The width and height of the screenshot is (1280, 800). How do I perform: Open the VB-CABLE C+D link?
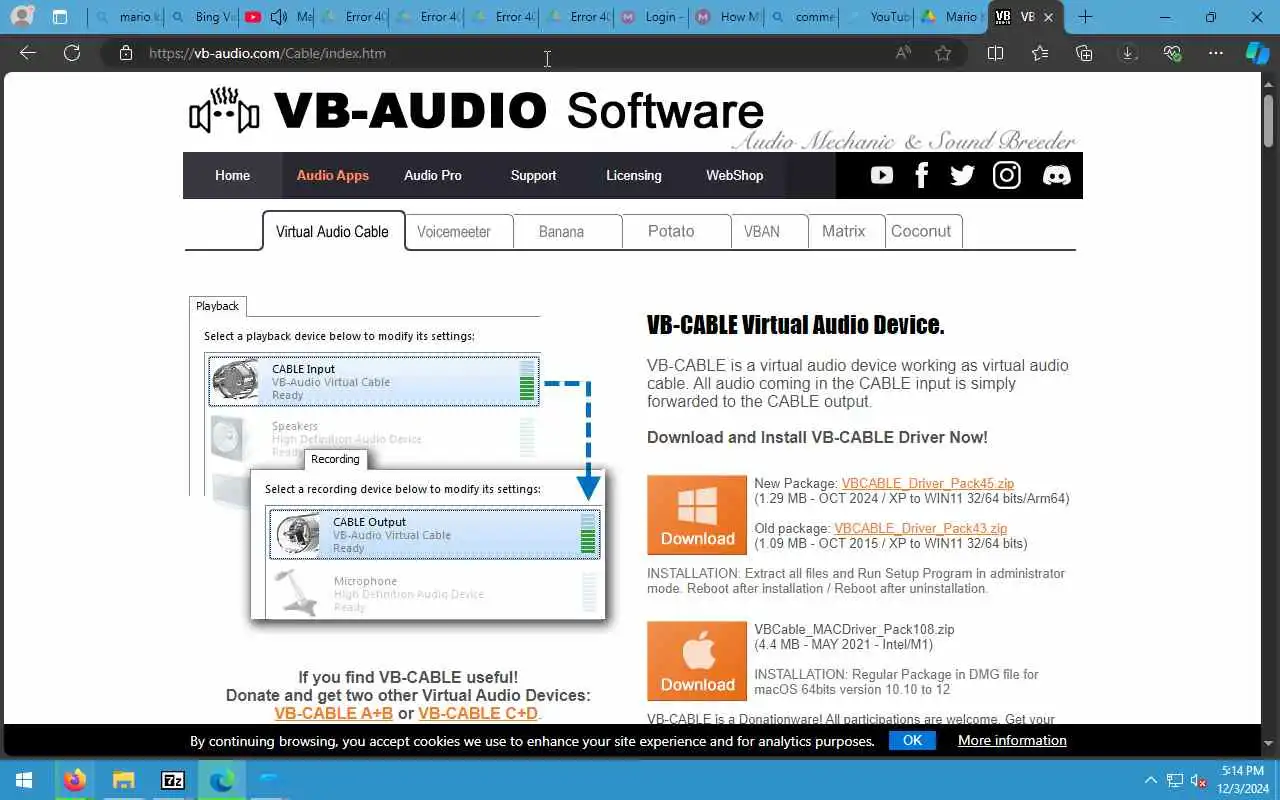tap(478, 713)
